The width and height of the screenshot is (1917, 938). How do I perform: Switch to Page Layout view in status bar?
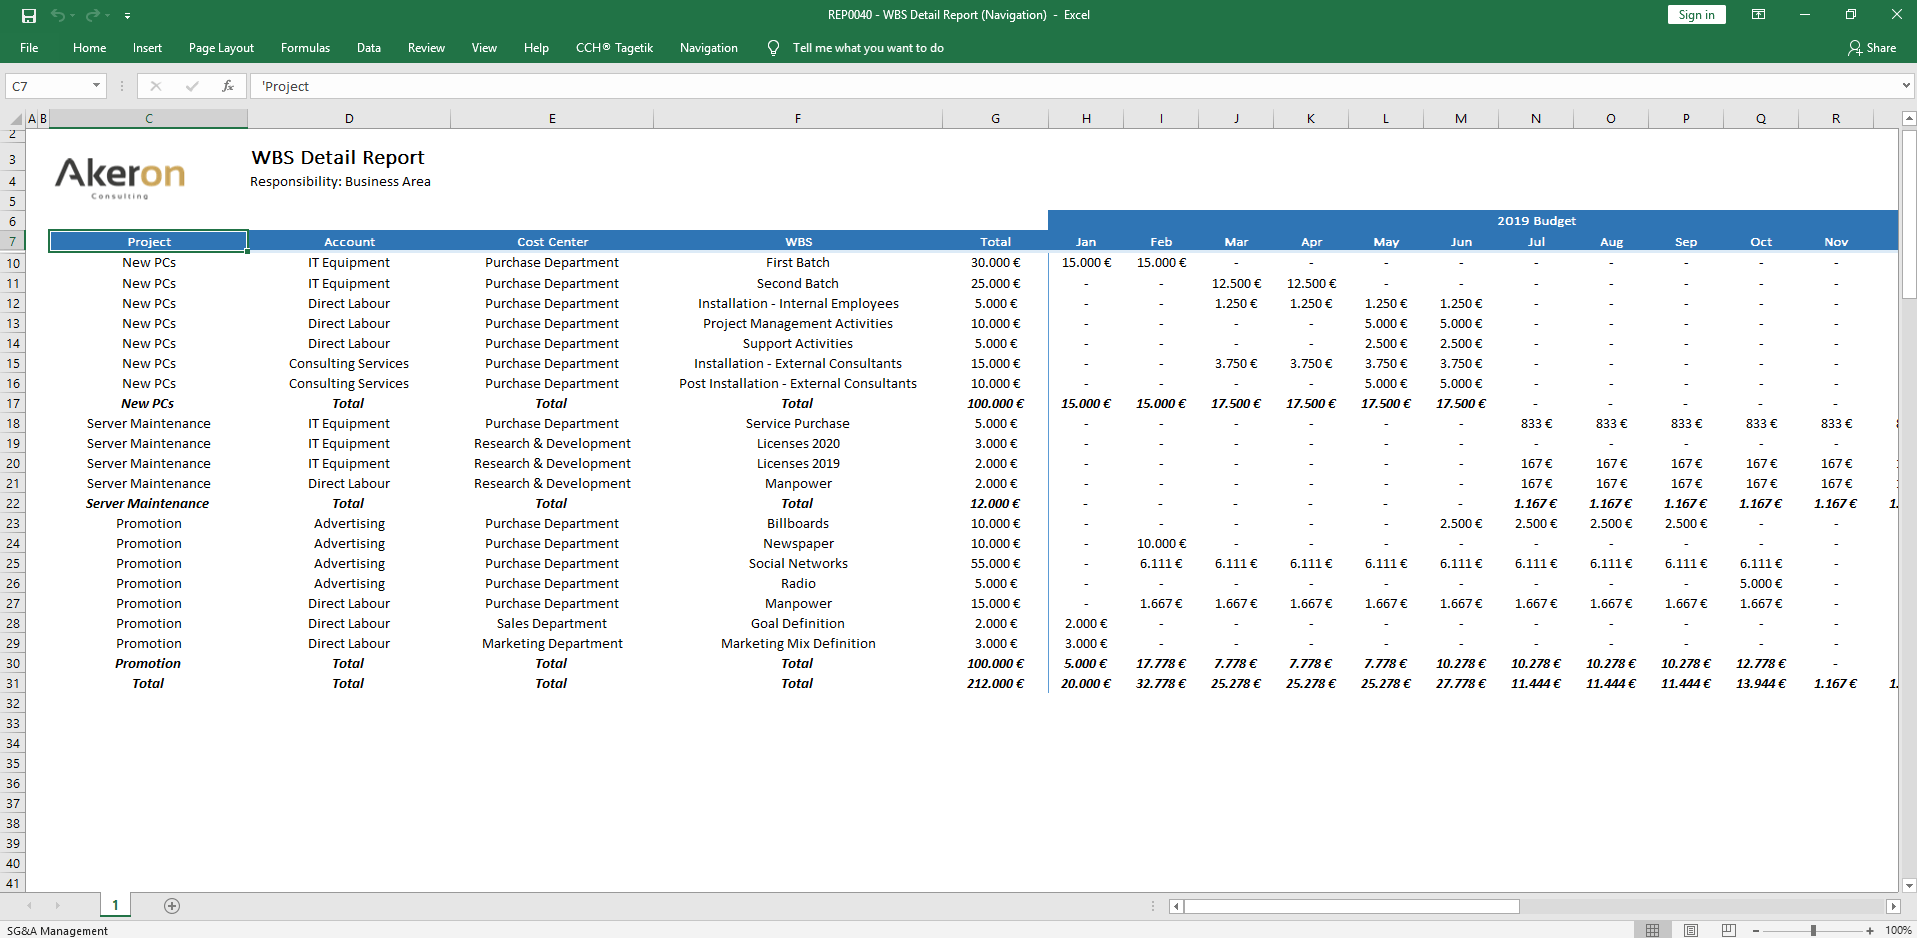pos(1690,930)
